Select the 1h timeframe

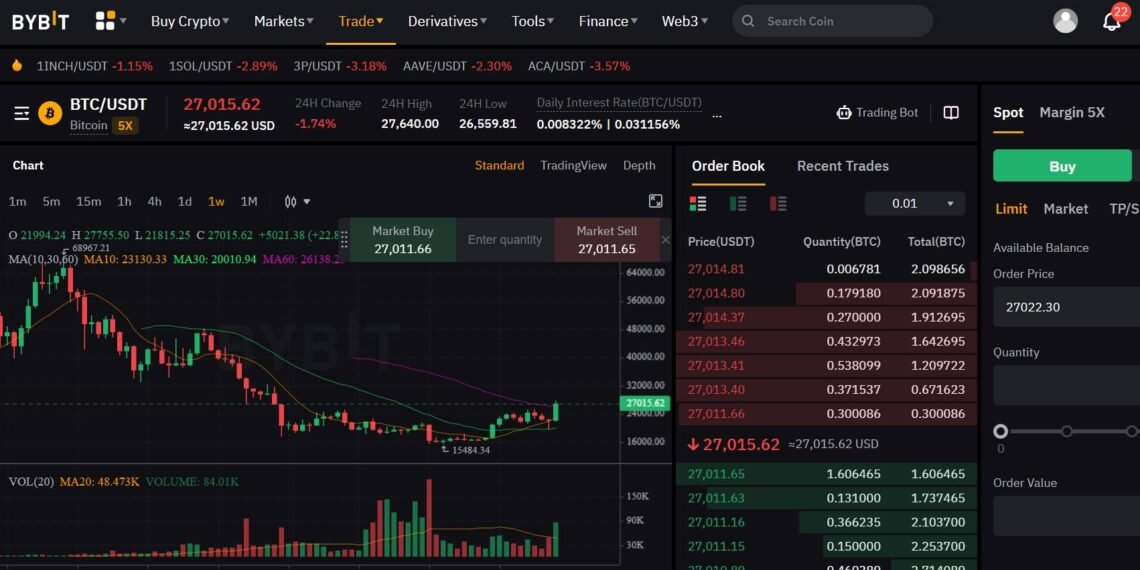(124, 201)
